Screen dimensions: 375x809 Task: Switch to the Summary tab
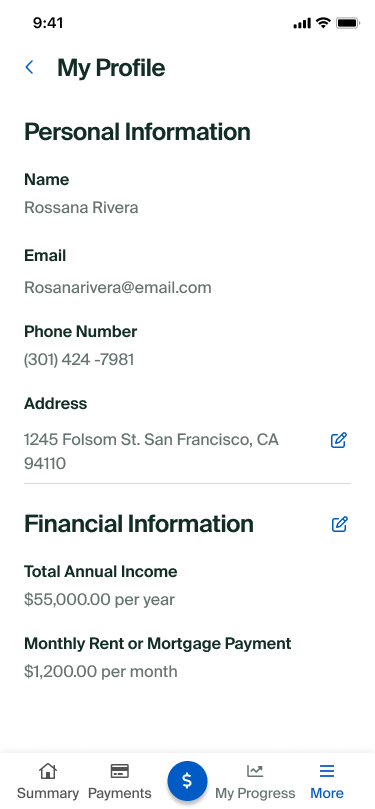(x=48, y=793)
